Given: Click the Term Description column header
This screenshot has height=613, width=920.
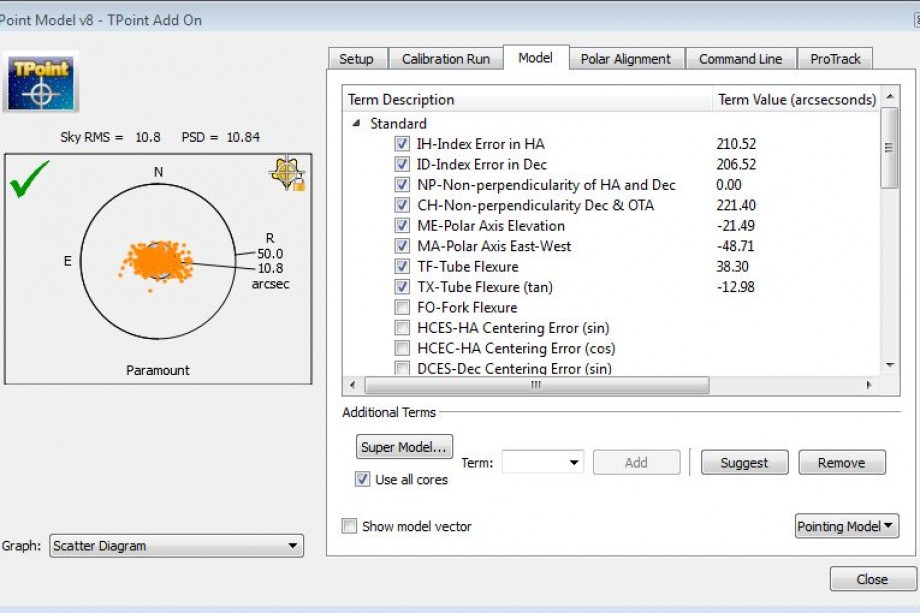Looking at the screenshot, I should (527, 99).
